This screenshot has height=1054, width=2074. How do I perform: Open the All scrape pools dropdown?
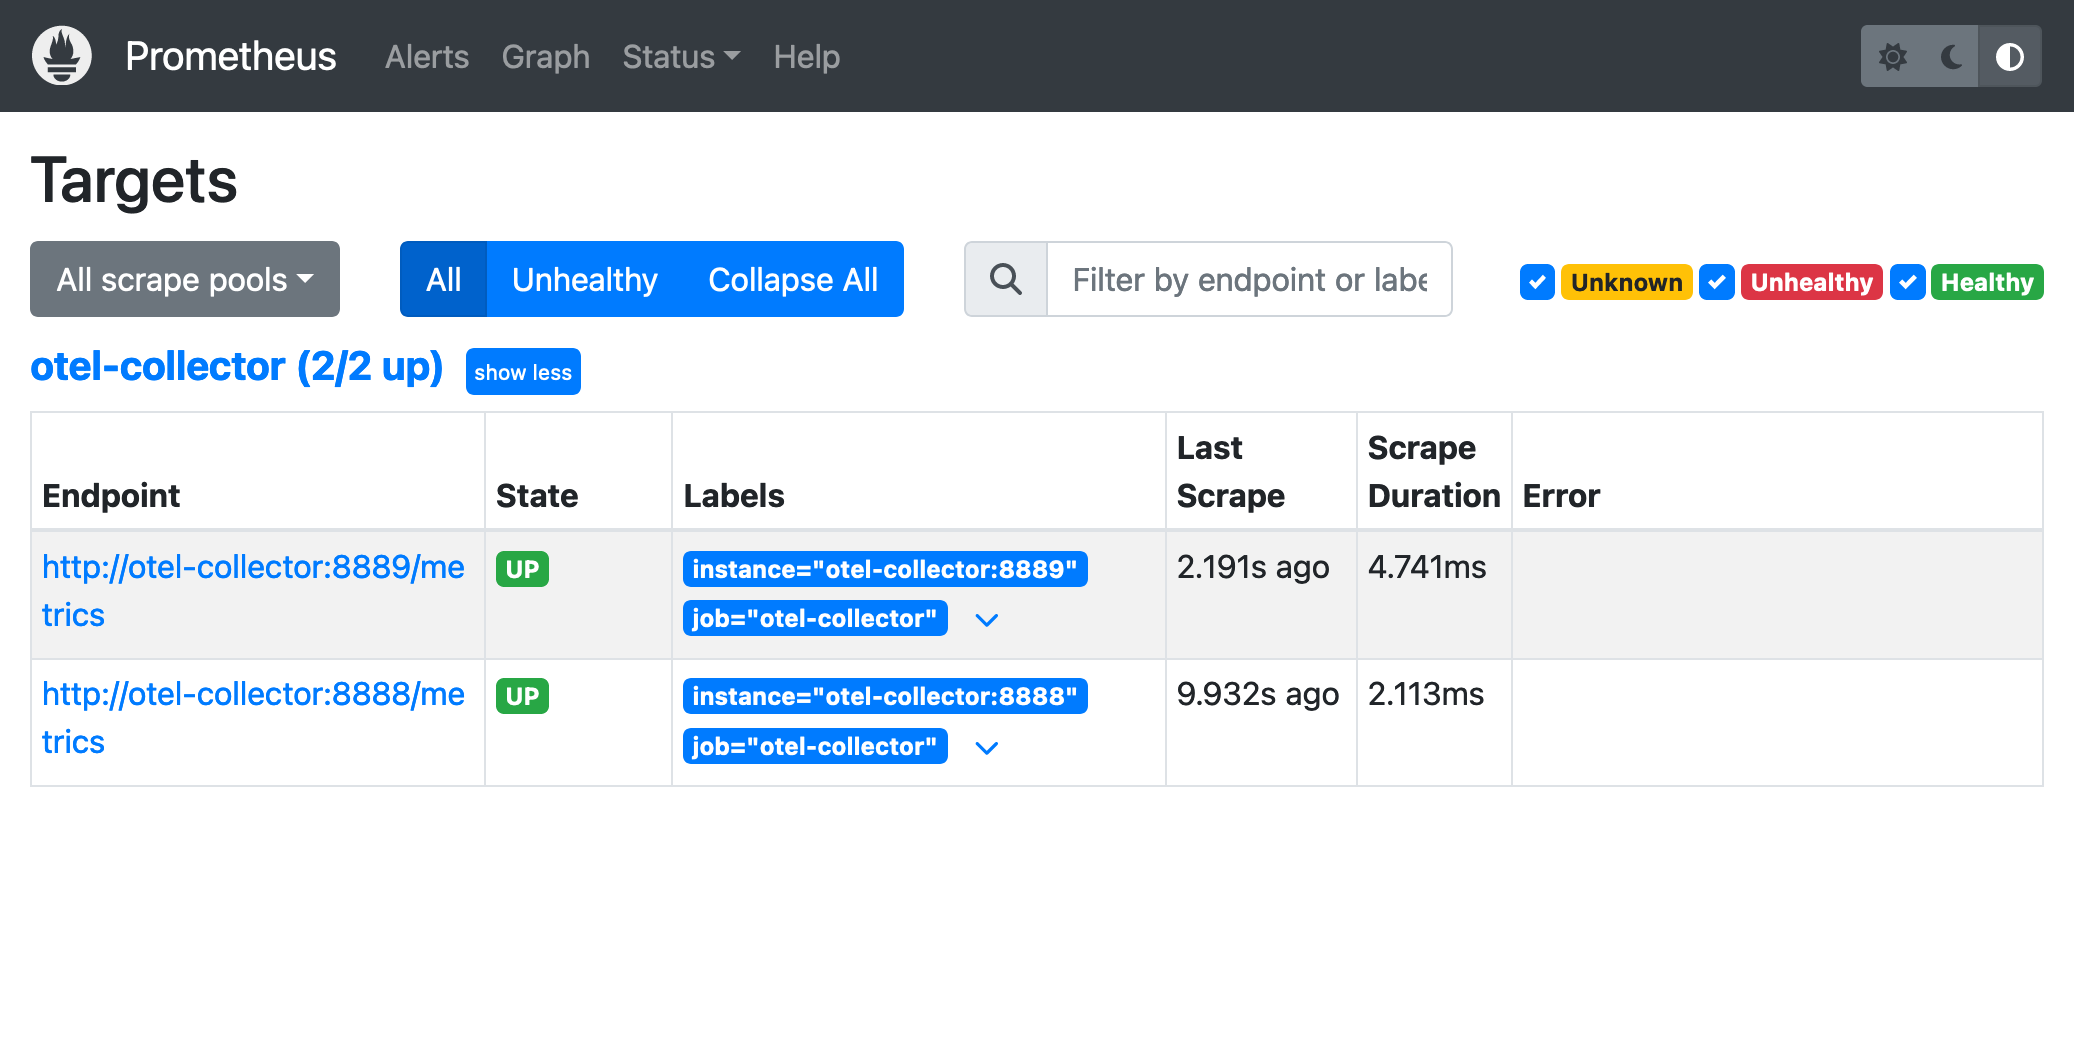point(185,279)
